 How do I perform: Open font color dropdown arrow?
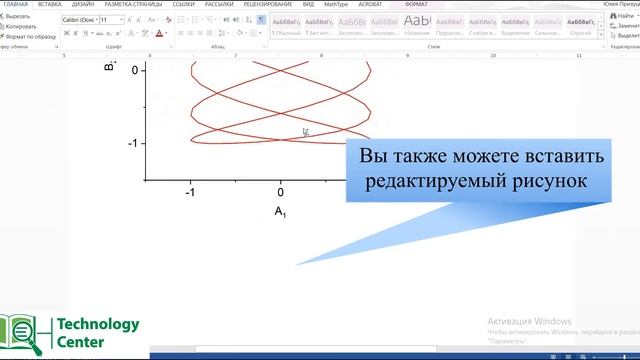pyautogui.click(x=166, y=33)
